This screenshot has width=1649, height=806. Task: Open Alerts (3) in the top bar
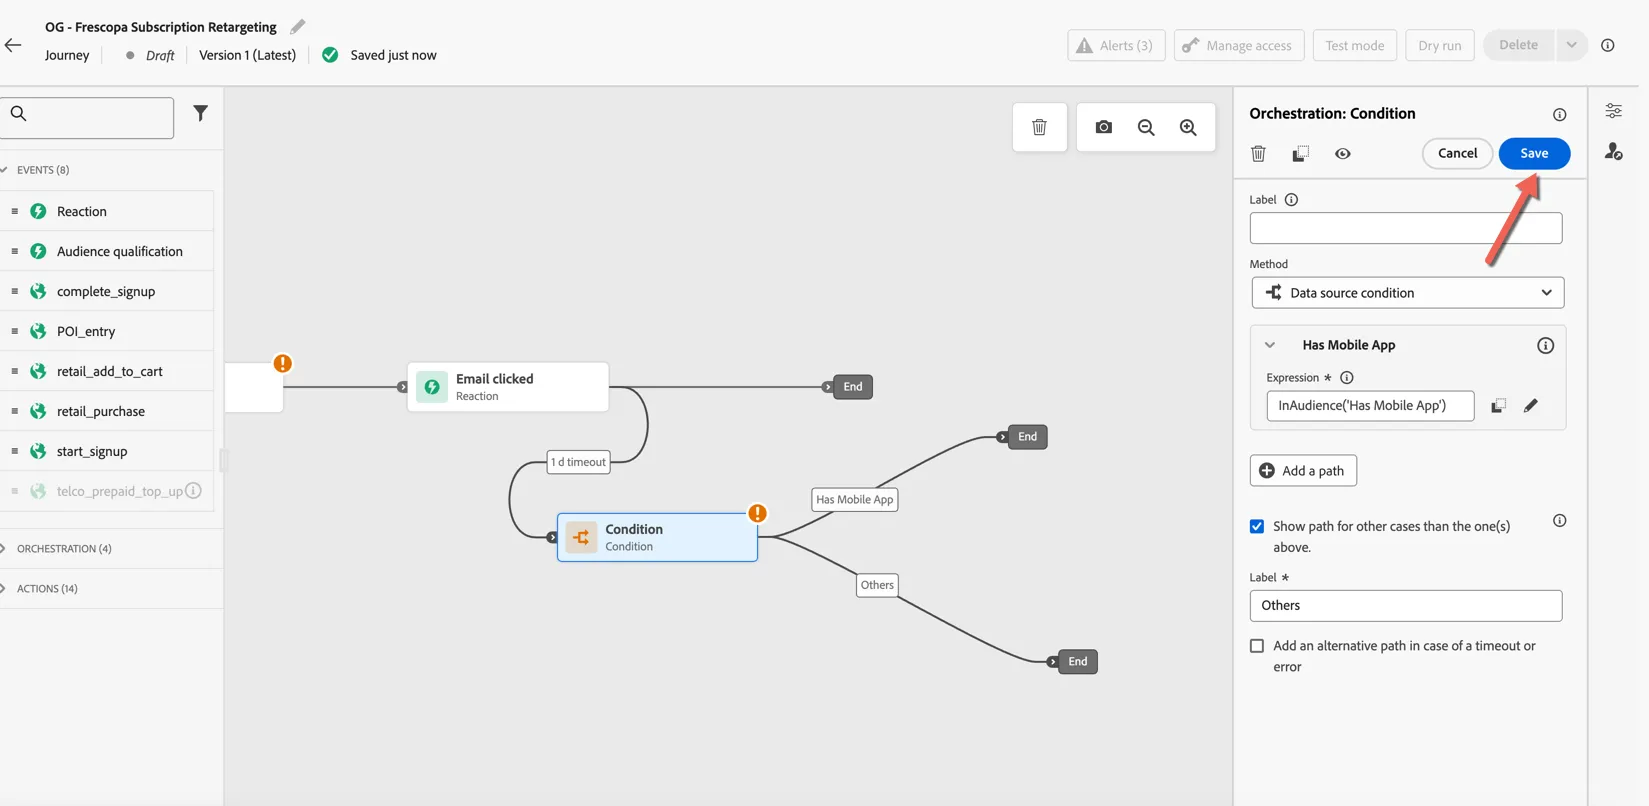point(1115,45)
